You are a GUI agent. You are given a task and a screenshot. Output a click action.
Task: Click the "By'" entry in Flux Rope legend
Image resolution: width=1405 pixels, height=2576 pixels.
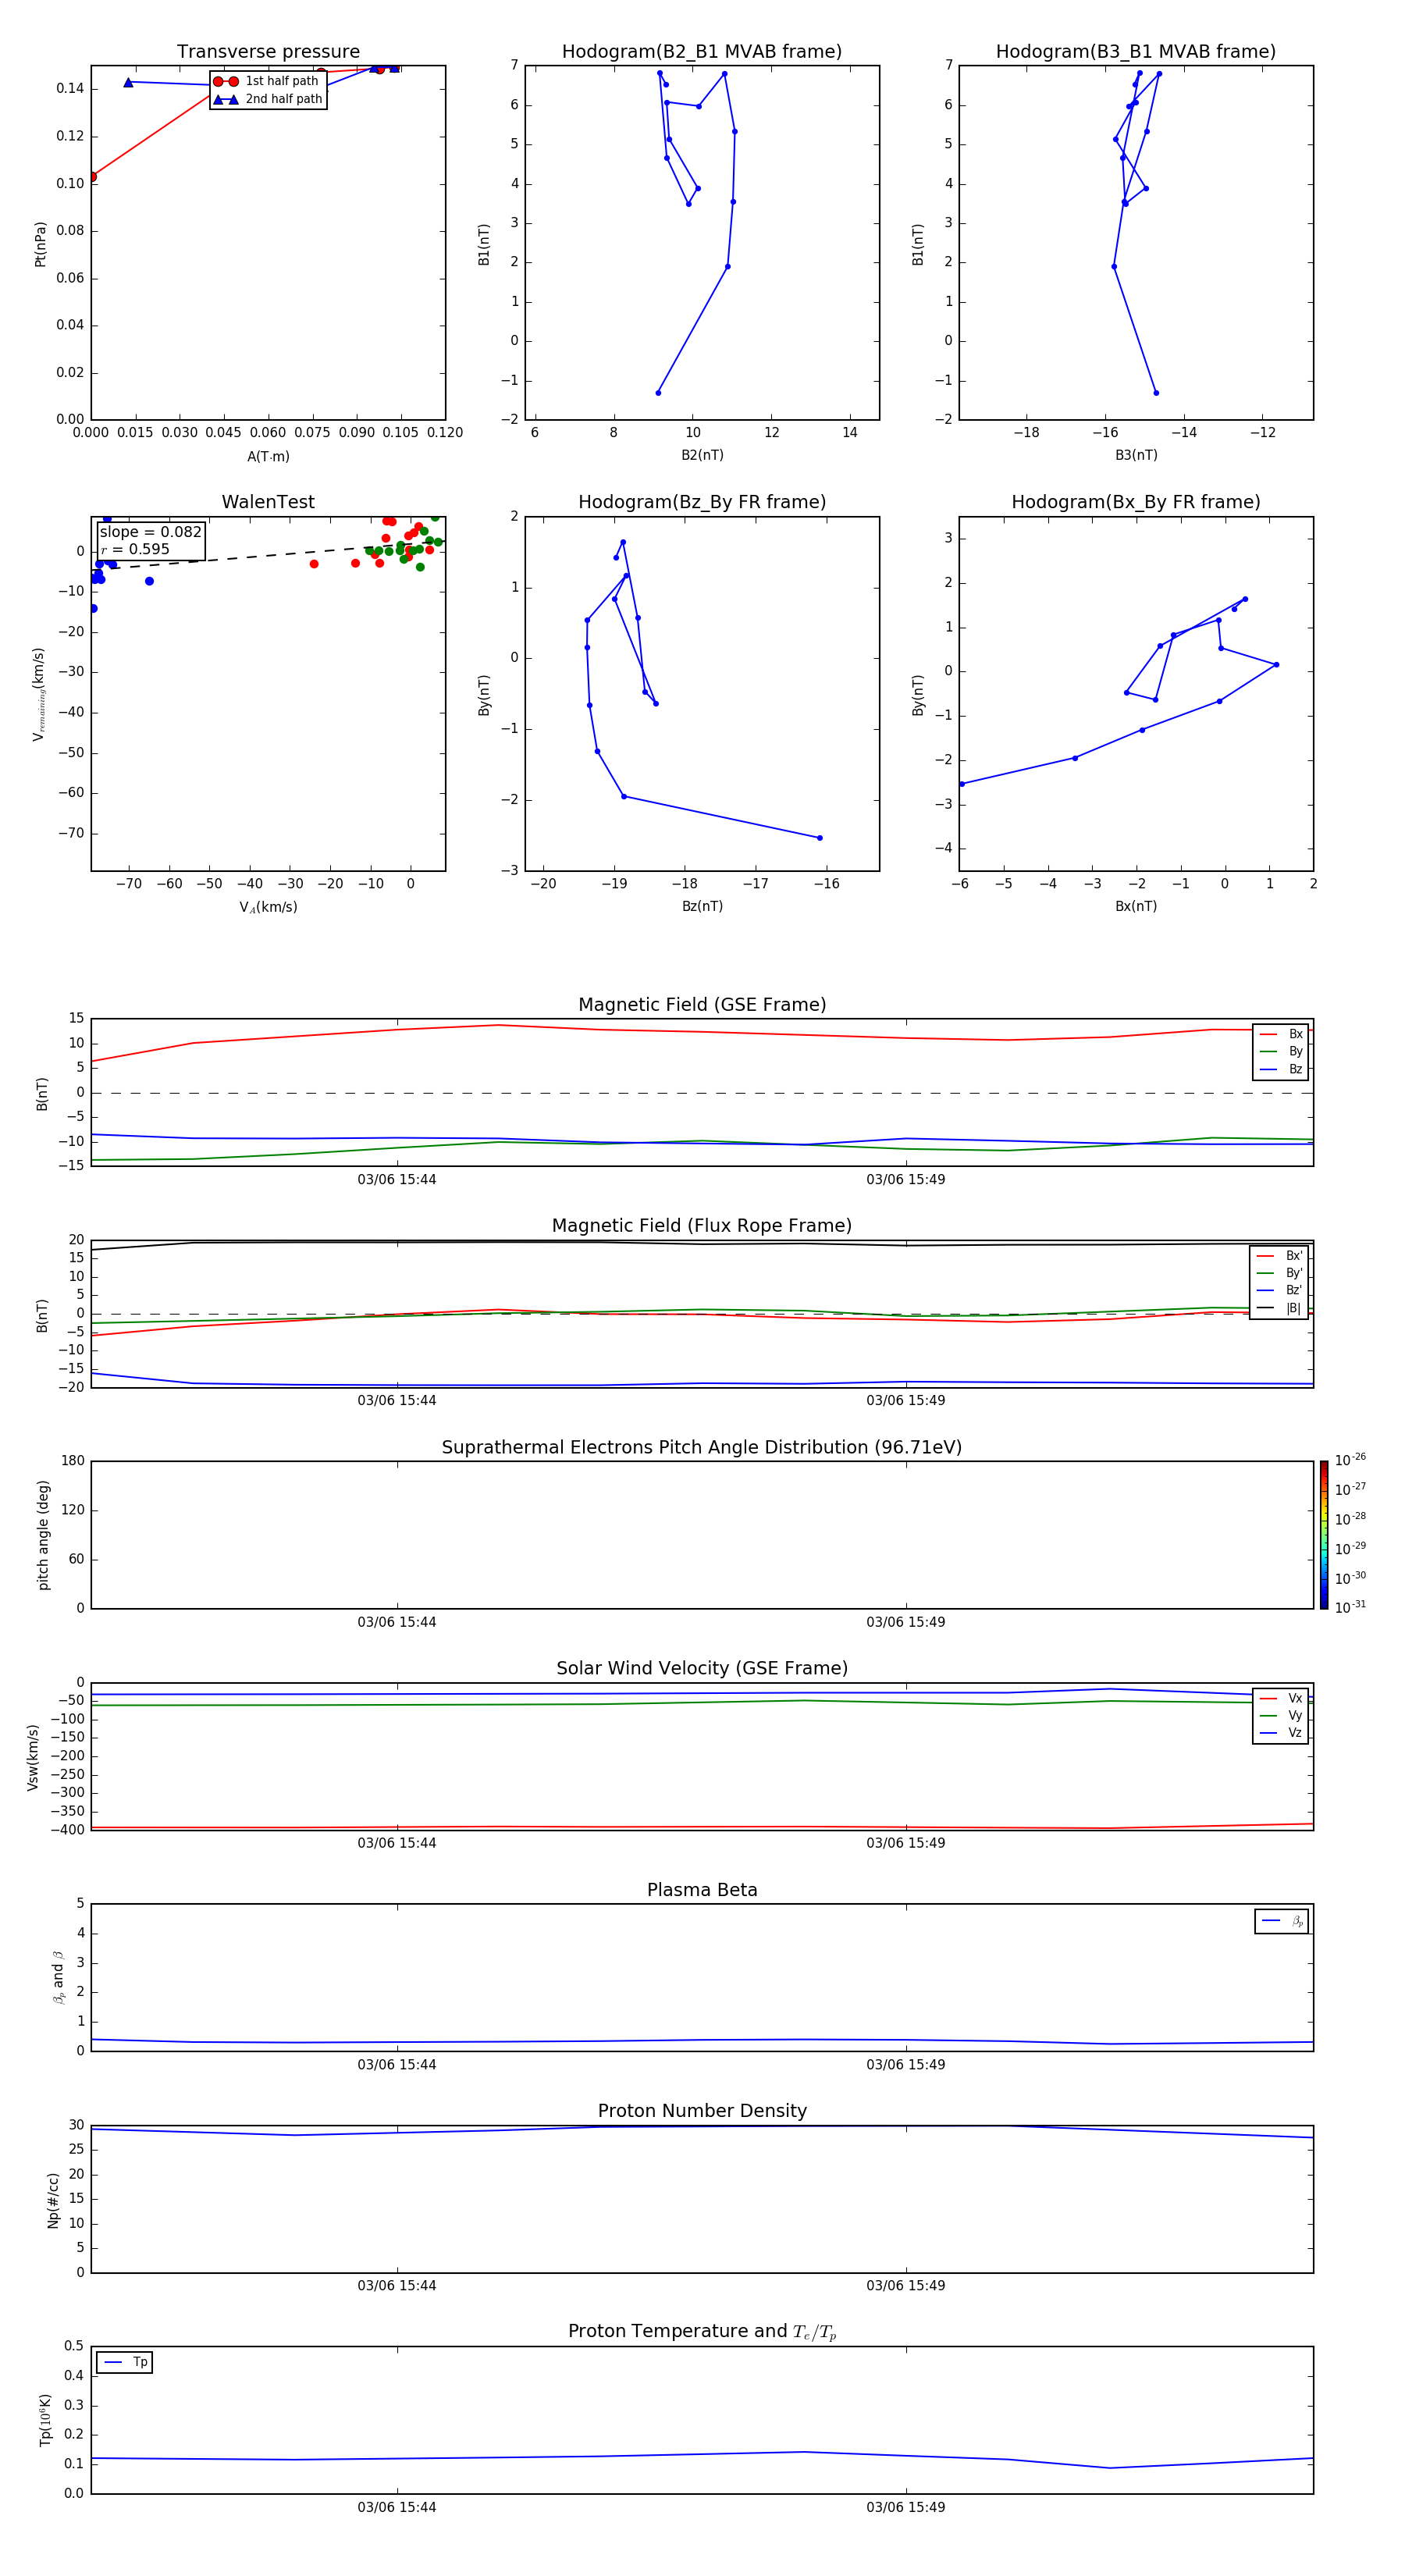1279,1273
